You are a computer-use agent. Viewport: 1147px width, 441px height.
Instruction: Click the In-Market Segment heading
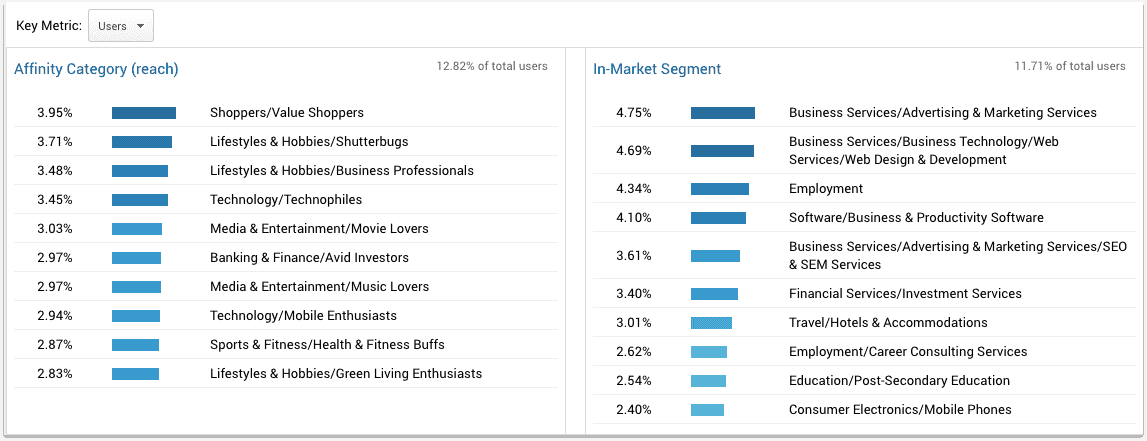point(657,69)
